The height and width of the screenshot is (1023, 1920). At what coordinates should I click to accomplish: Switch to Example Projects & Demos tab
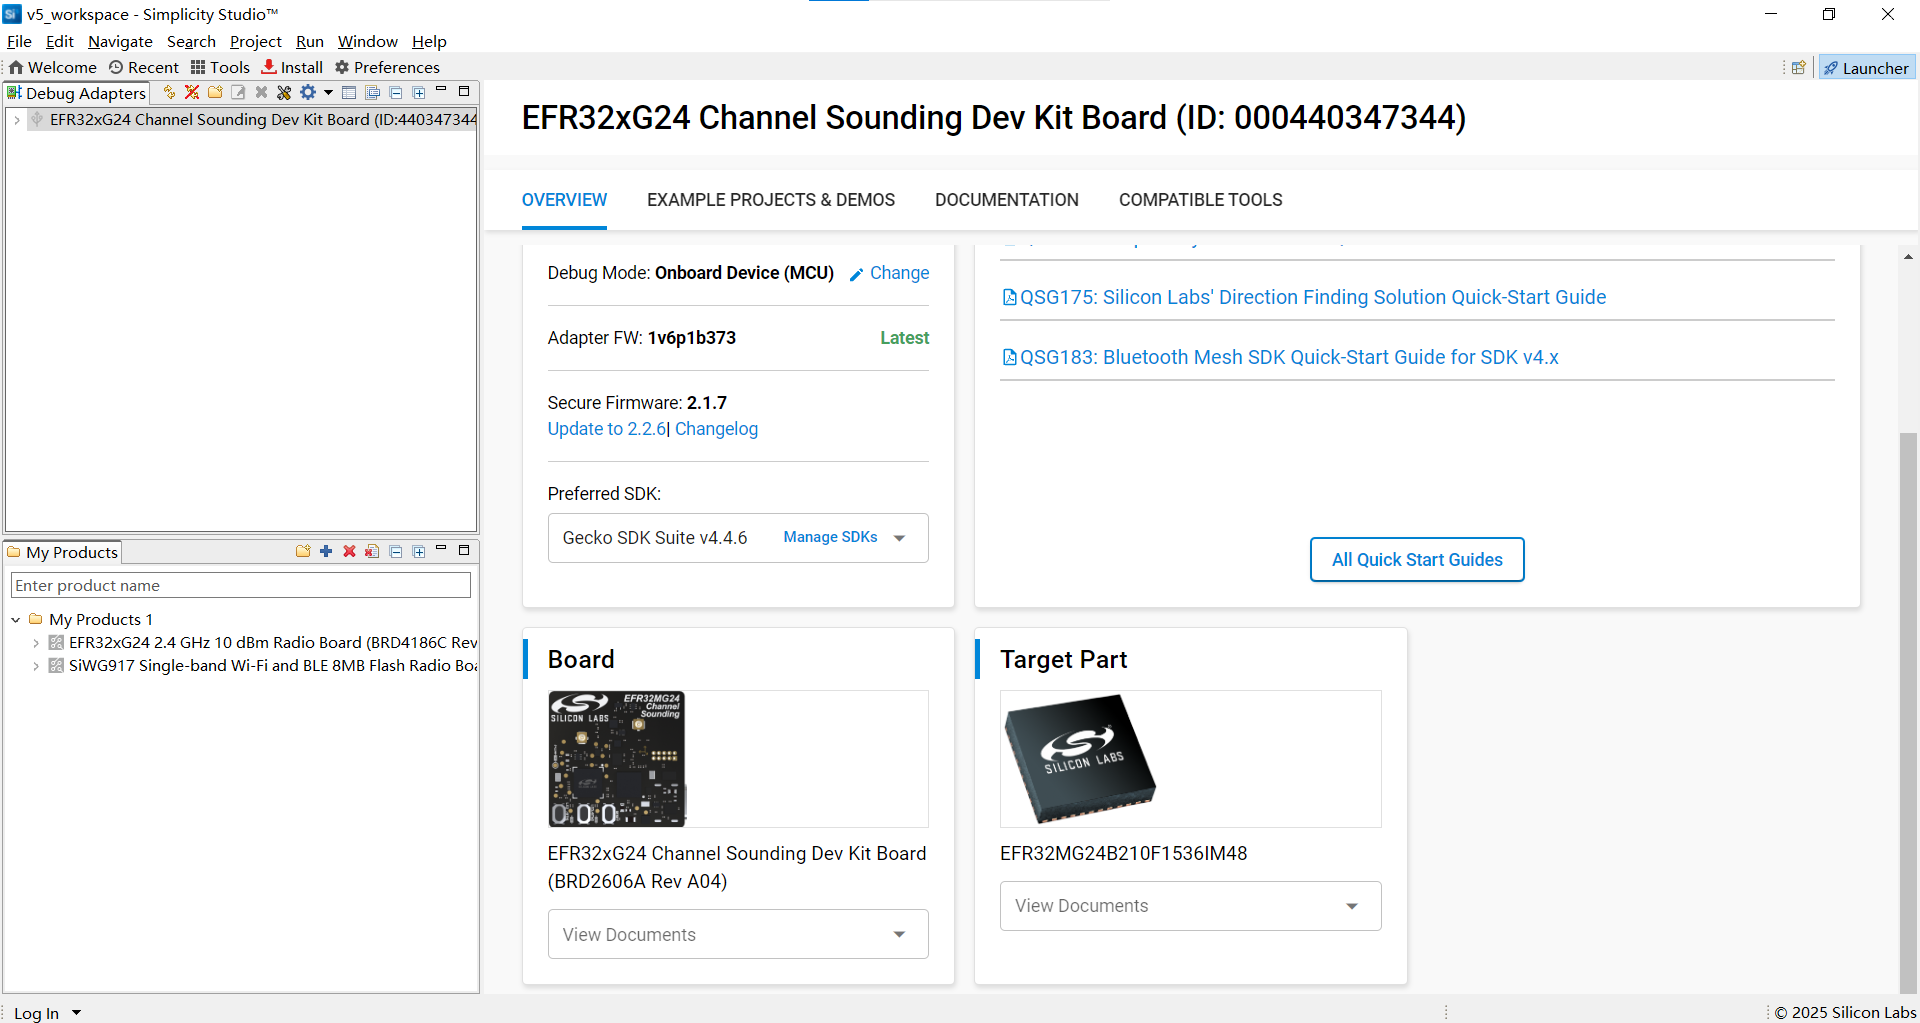click(771, 200)
